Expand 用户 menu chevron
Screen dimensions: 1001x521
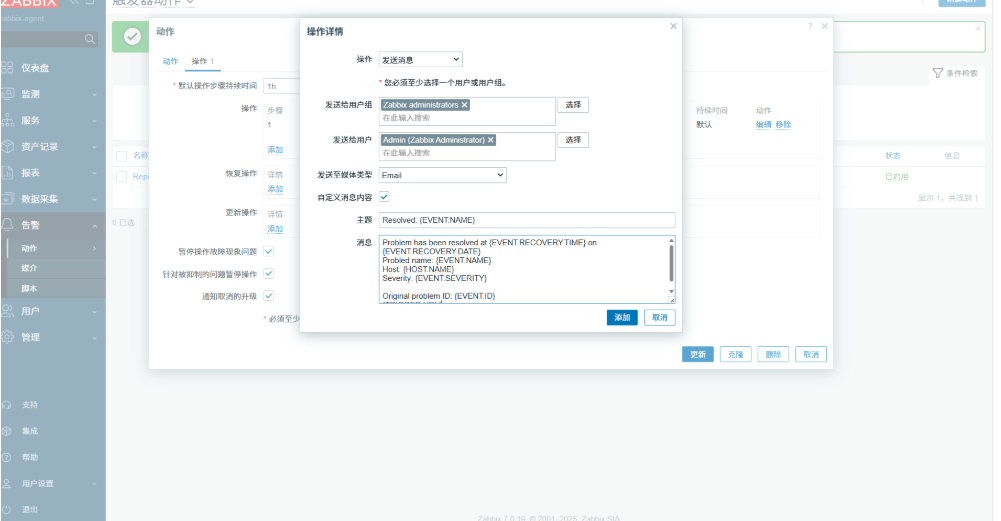[x=94, y=312]
